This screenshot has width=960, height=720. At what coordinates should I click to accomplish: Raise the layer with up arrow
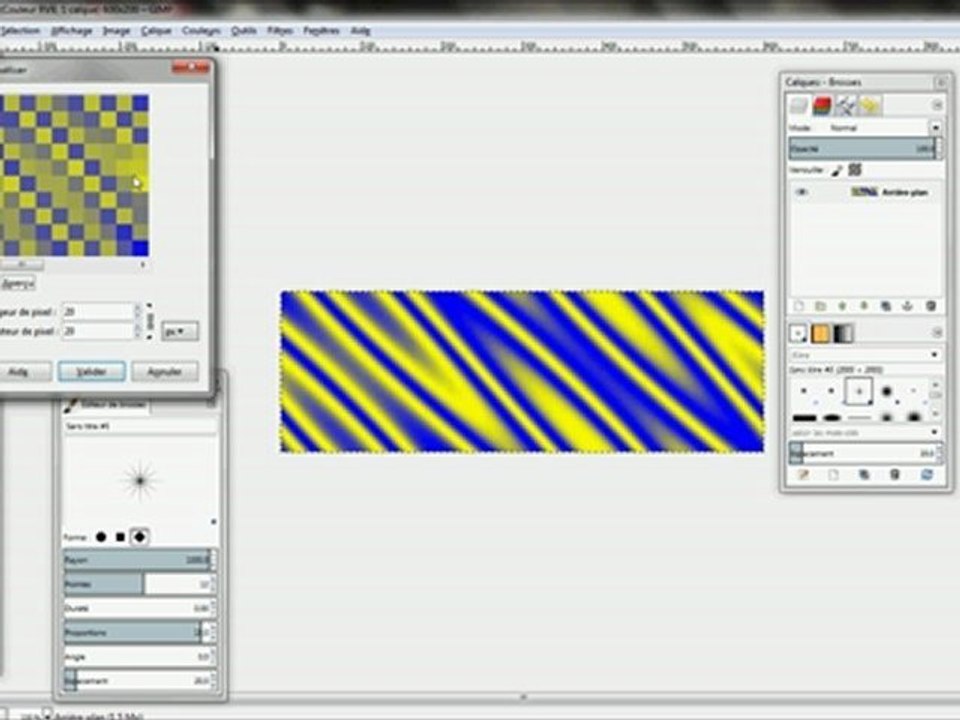click(842, 306)
